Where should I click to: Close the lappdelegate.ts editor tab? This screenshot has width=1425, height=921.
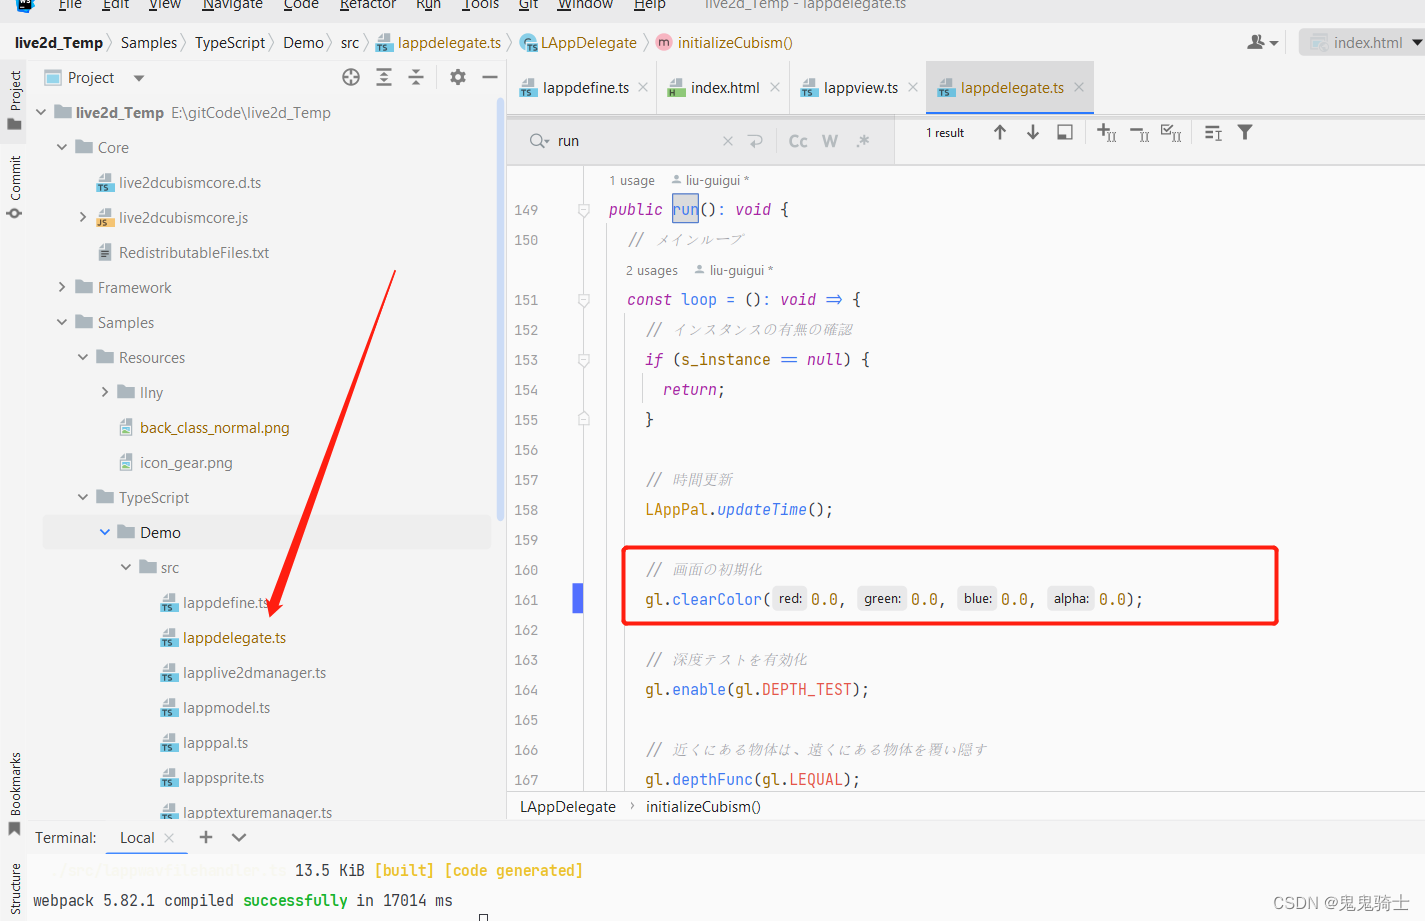[x=1079, y=88]
